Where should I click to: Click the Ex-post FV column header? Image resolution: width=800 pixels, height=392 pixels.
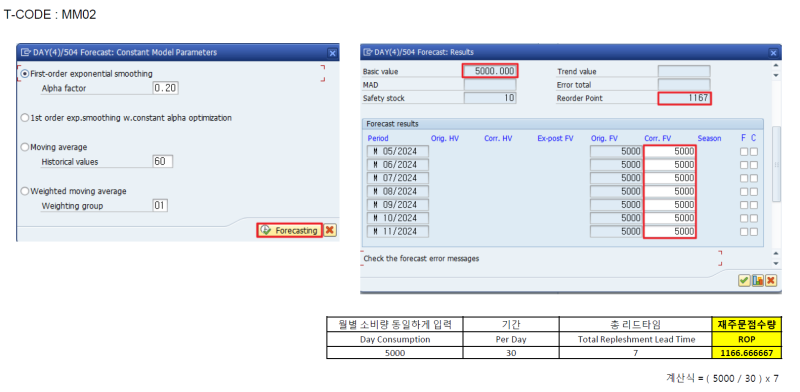[556, 138]
